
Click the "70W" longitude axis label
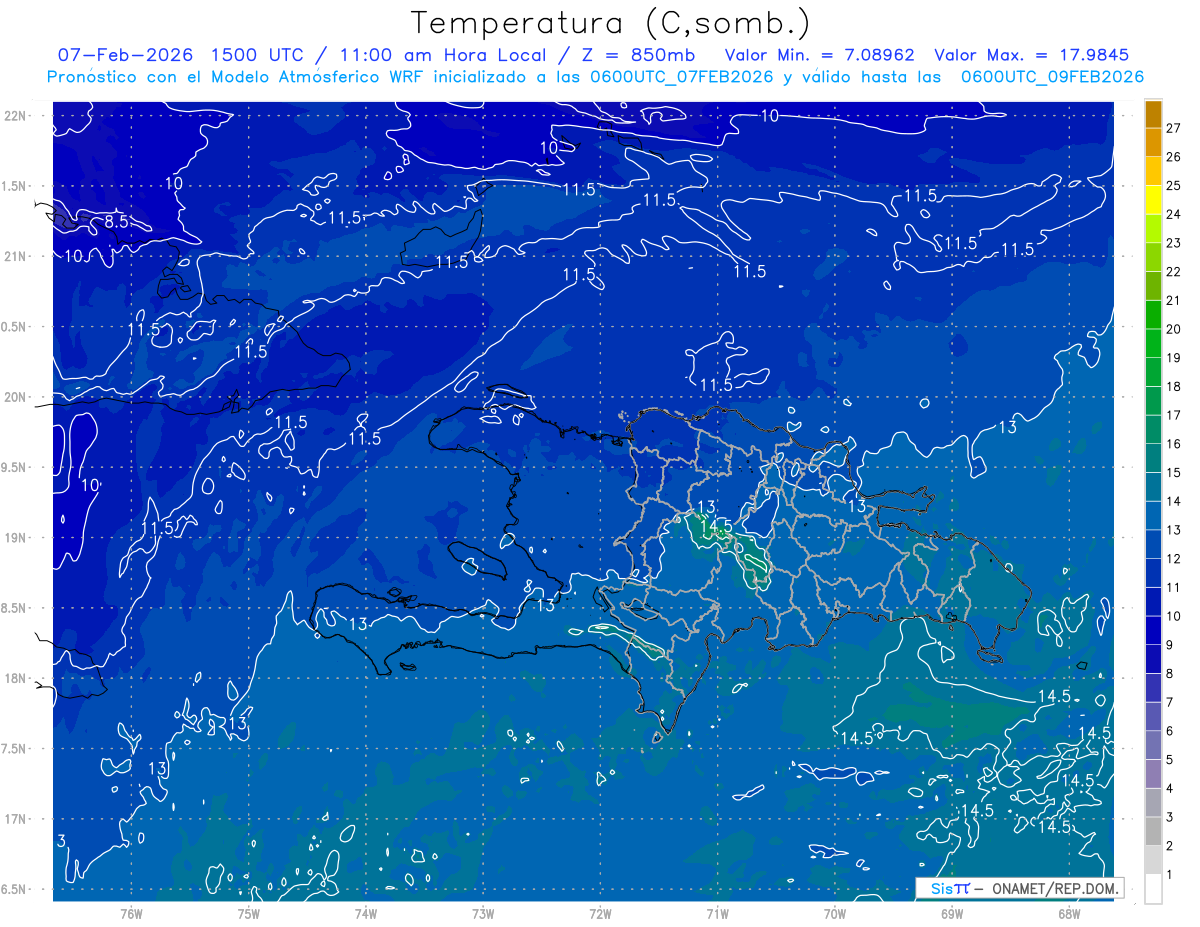[835, 913]
